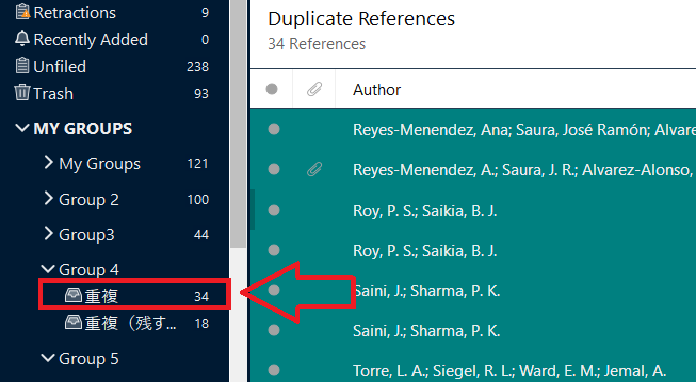
Task: Click the Duplicate References heading
Action: point(361,19)
